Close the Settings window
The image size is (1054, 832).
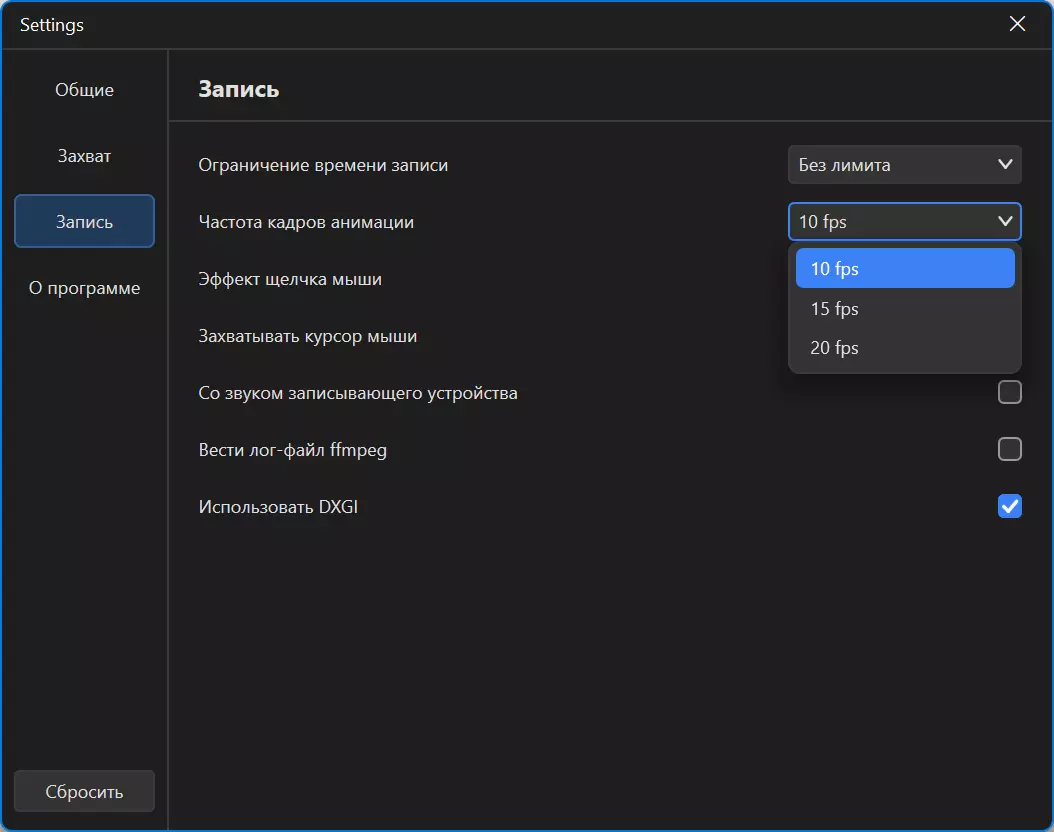(x=1017, y=24)
